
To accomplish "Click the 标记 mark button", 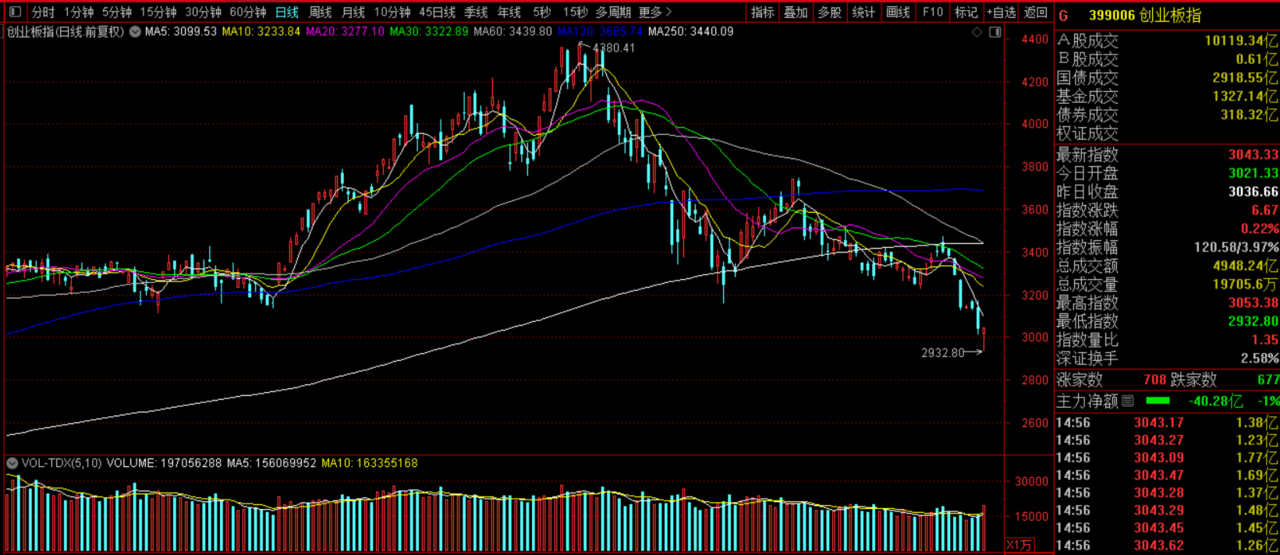I will point(966,13).
